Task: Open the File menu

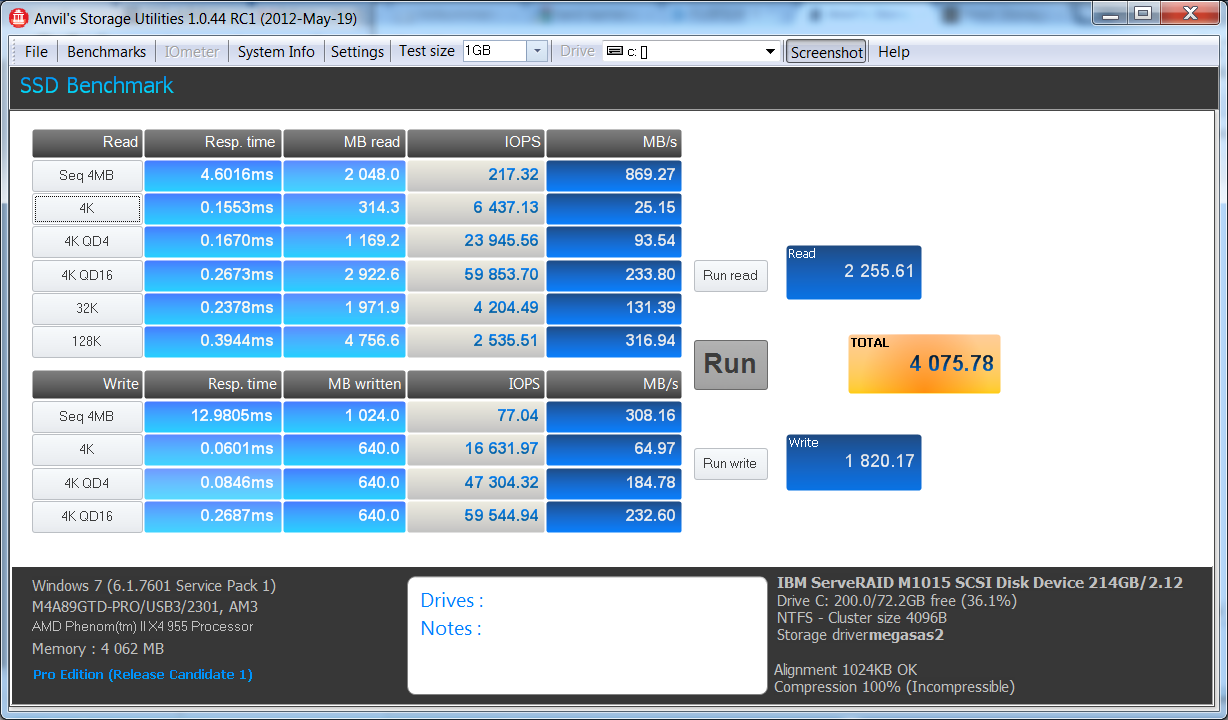Action: pos(36,52)
